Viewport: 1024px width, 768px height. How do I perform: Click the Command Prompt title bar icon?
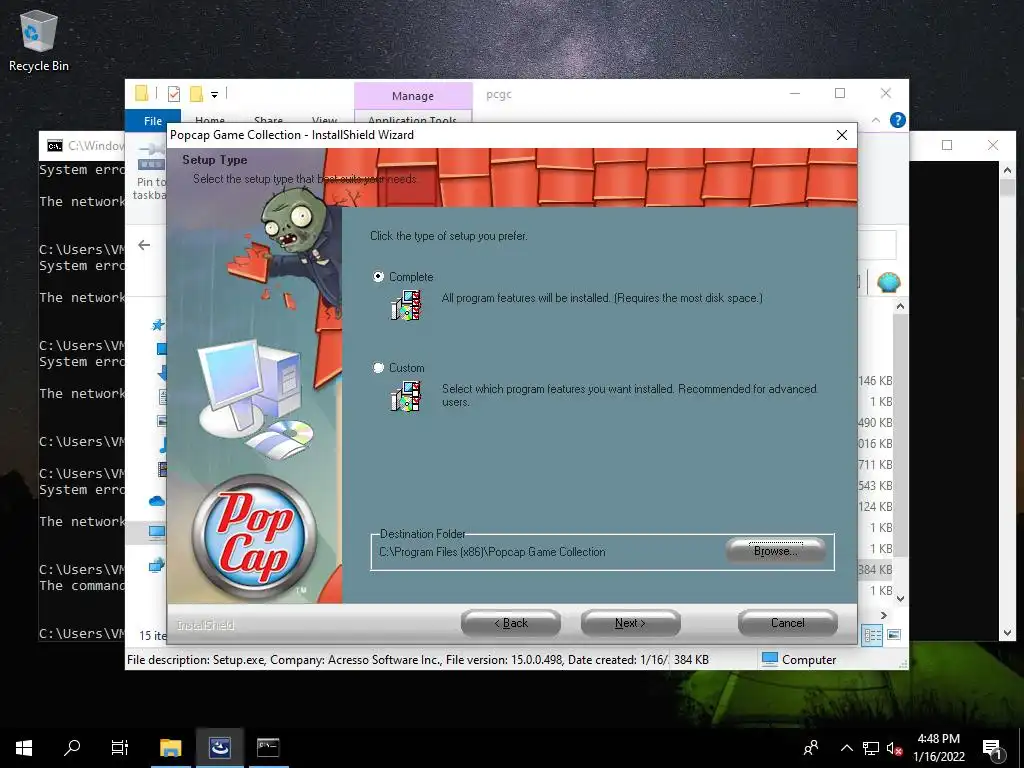click(55, 146)
